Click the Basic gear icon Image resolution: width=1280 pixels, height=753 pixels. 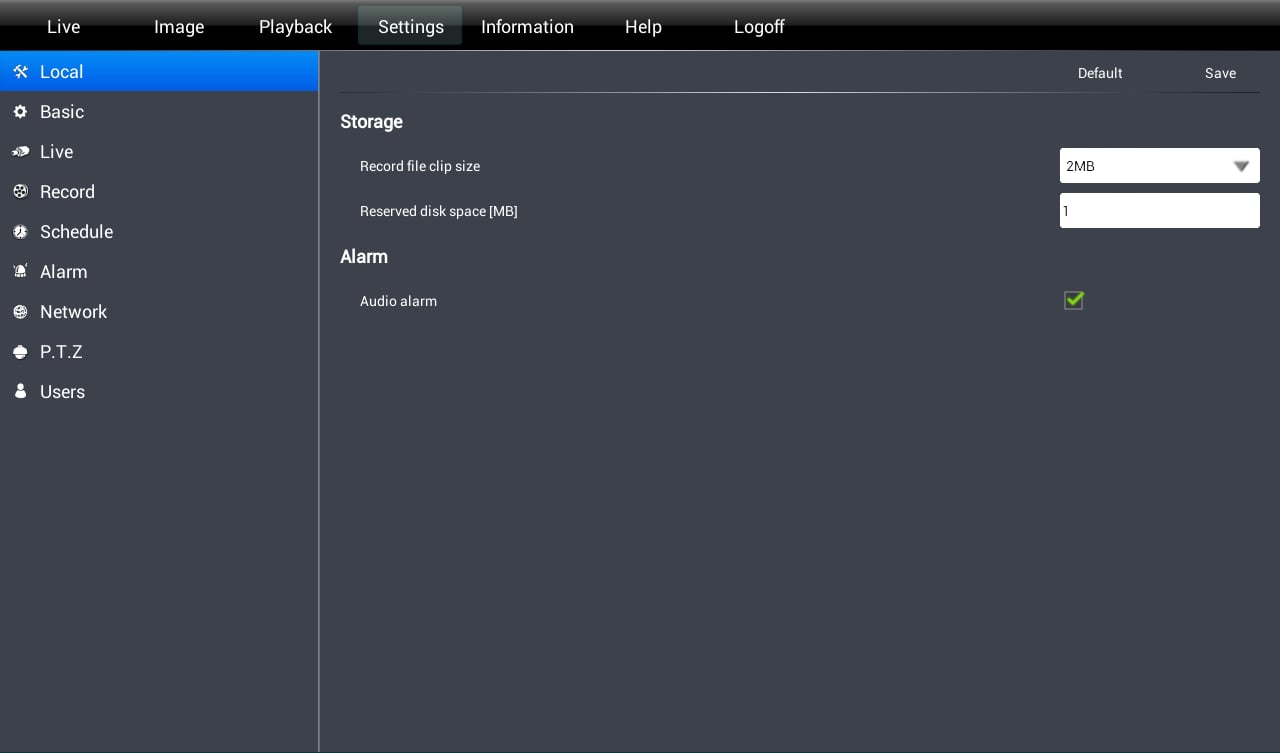[x=20, y=112]
